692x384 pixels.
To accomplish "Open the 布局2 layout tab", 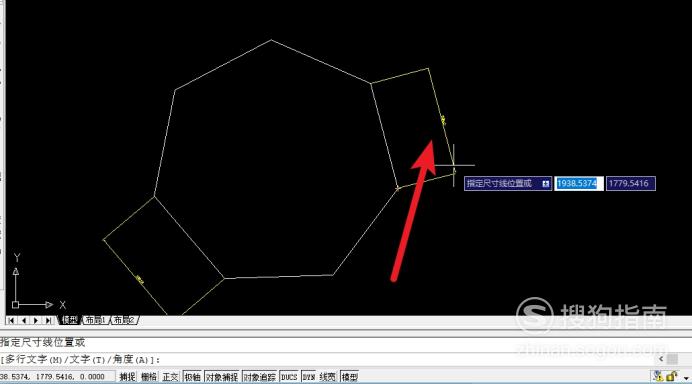I will (124, 320).
